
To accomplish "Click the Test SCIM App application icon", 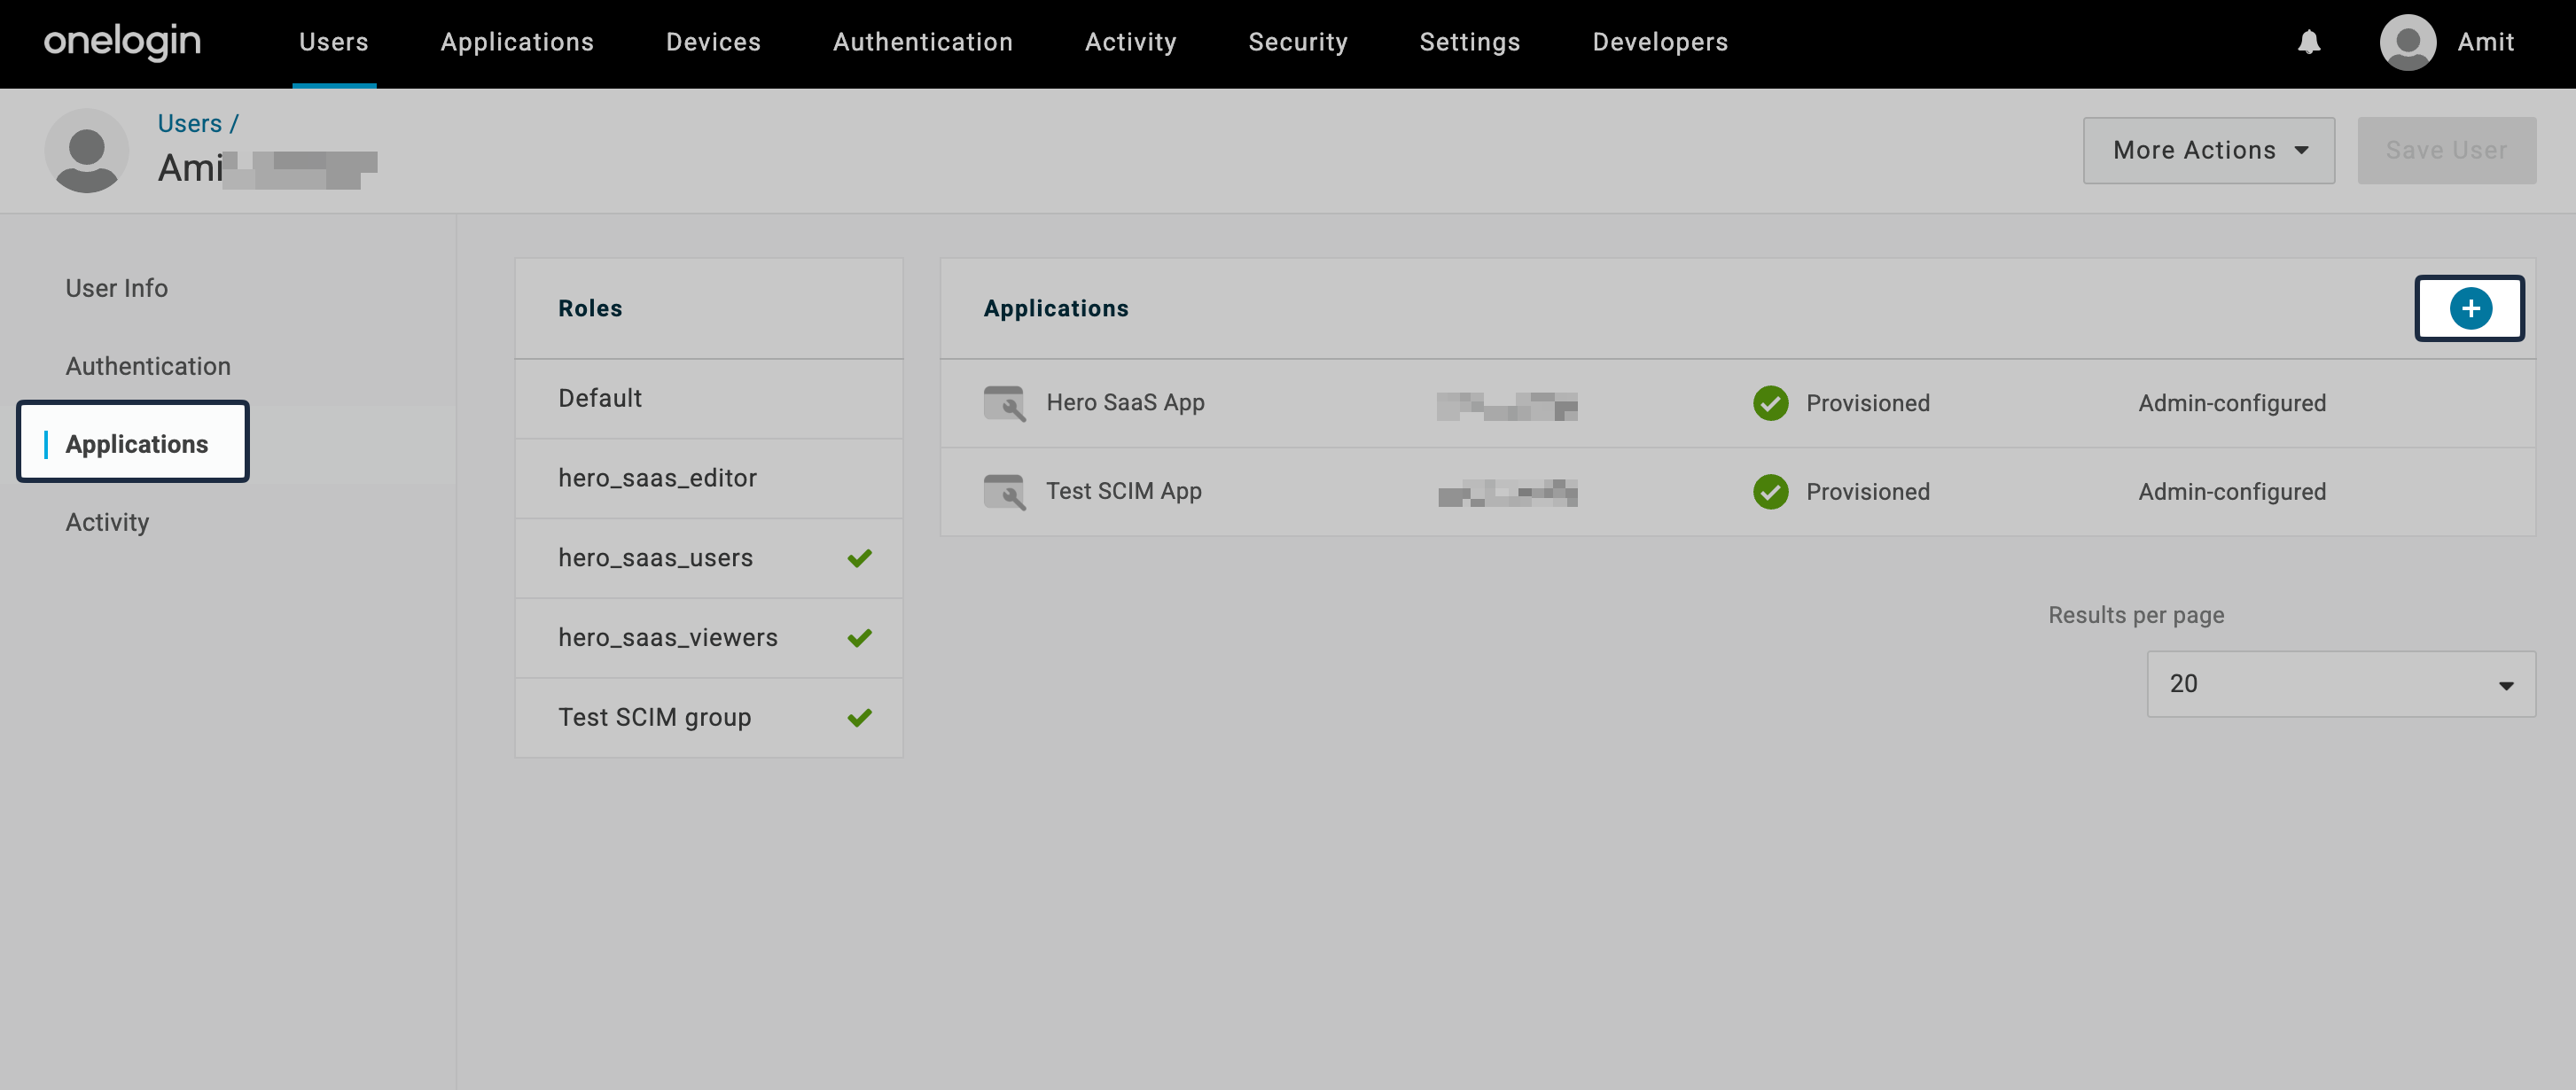I will click(x=1005, y=492).
